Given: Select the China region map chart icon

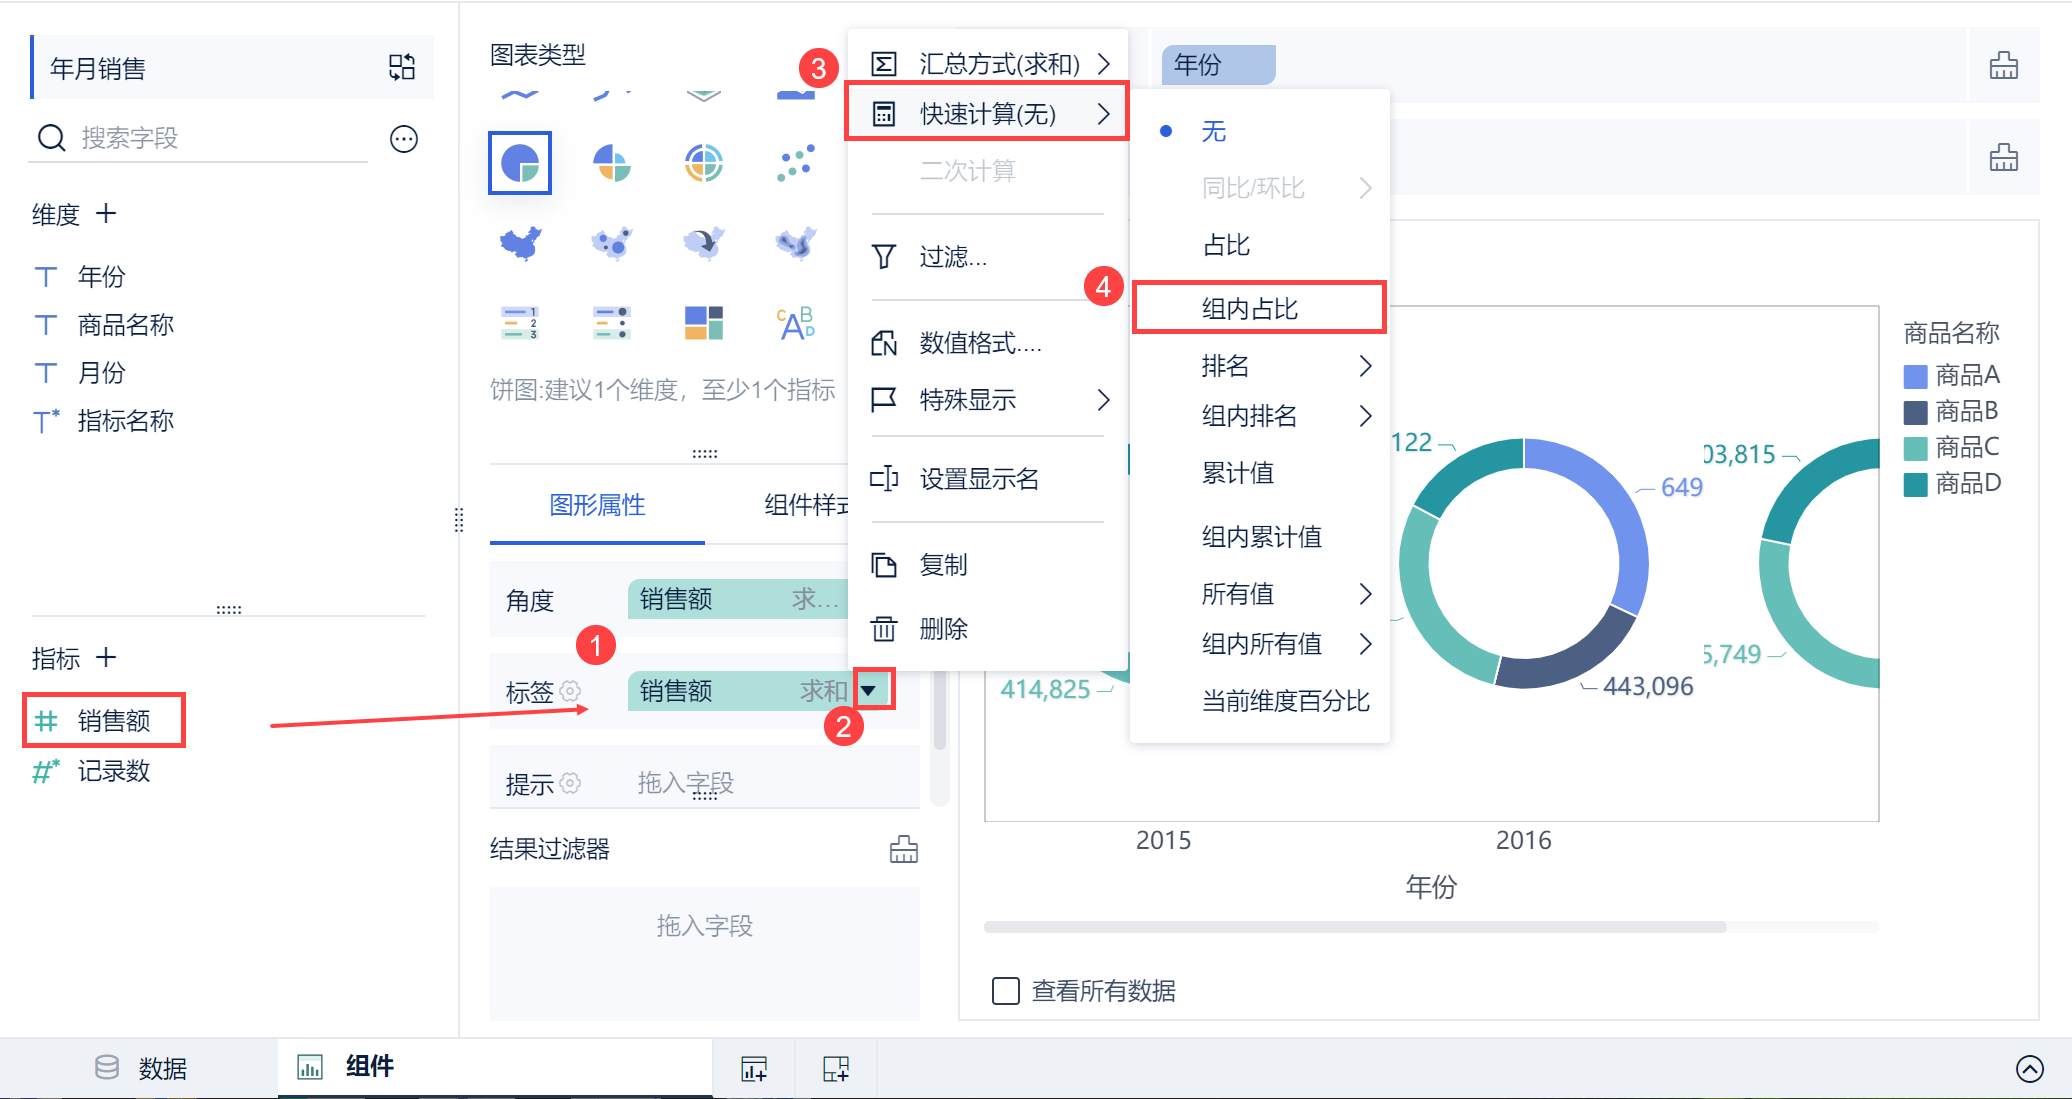Looking at the screenshot, I should tap(520, 243).
